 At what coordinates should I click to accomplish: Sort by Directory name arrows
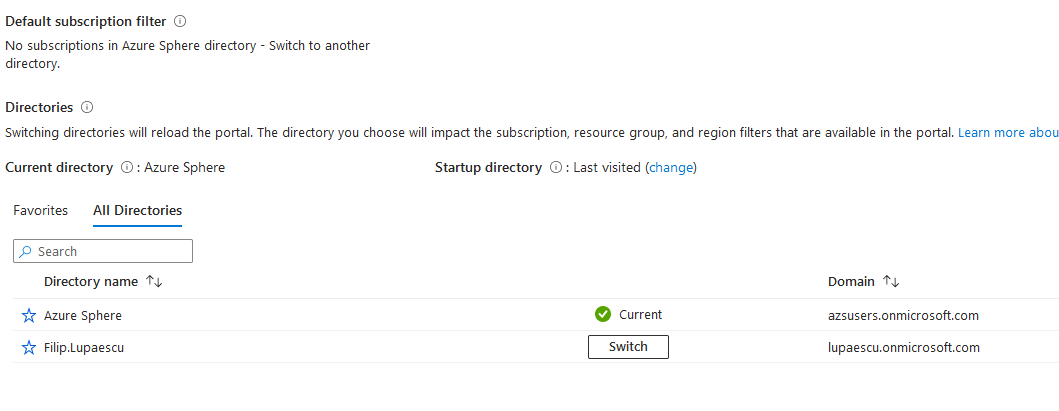coord(155,281)
